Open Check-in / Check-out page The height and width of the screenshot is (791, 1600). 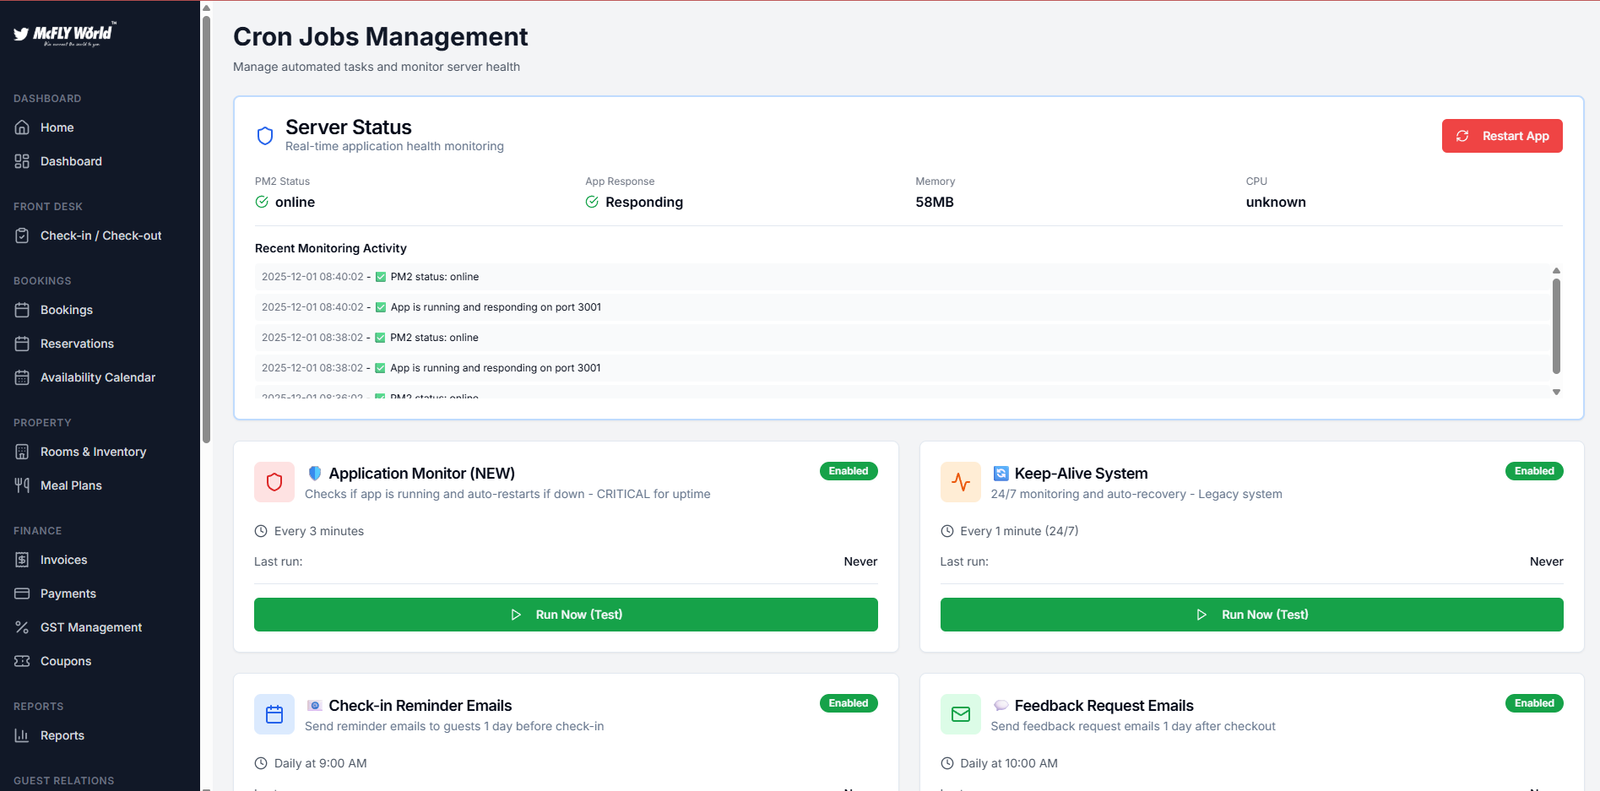tap(100, 236)
